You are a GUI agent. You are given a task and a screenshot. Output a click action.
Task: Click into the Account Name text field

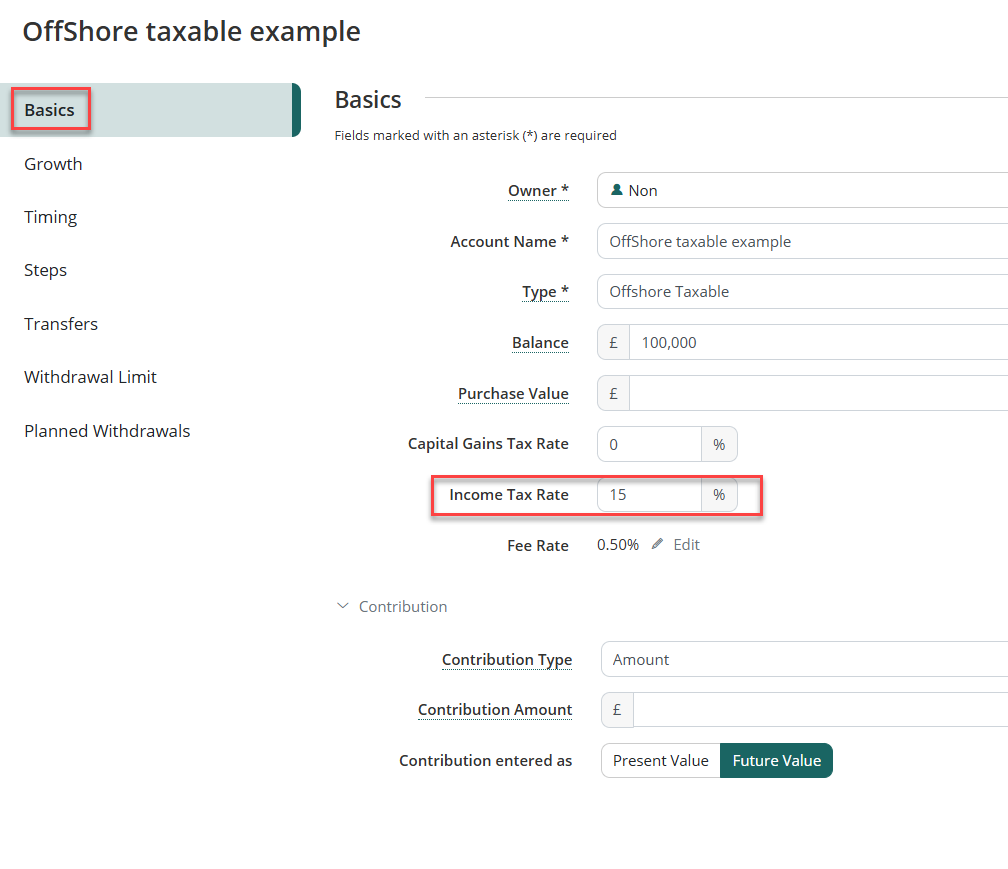[802, 241]
